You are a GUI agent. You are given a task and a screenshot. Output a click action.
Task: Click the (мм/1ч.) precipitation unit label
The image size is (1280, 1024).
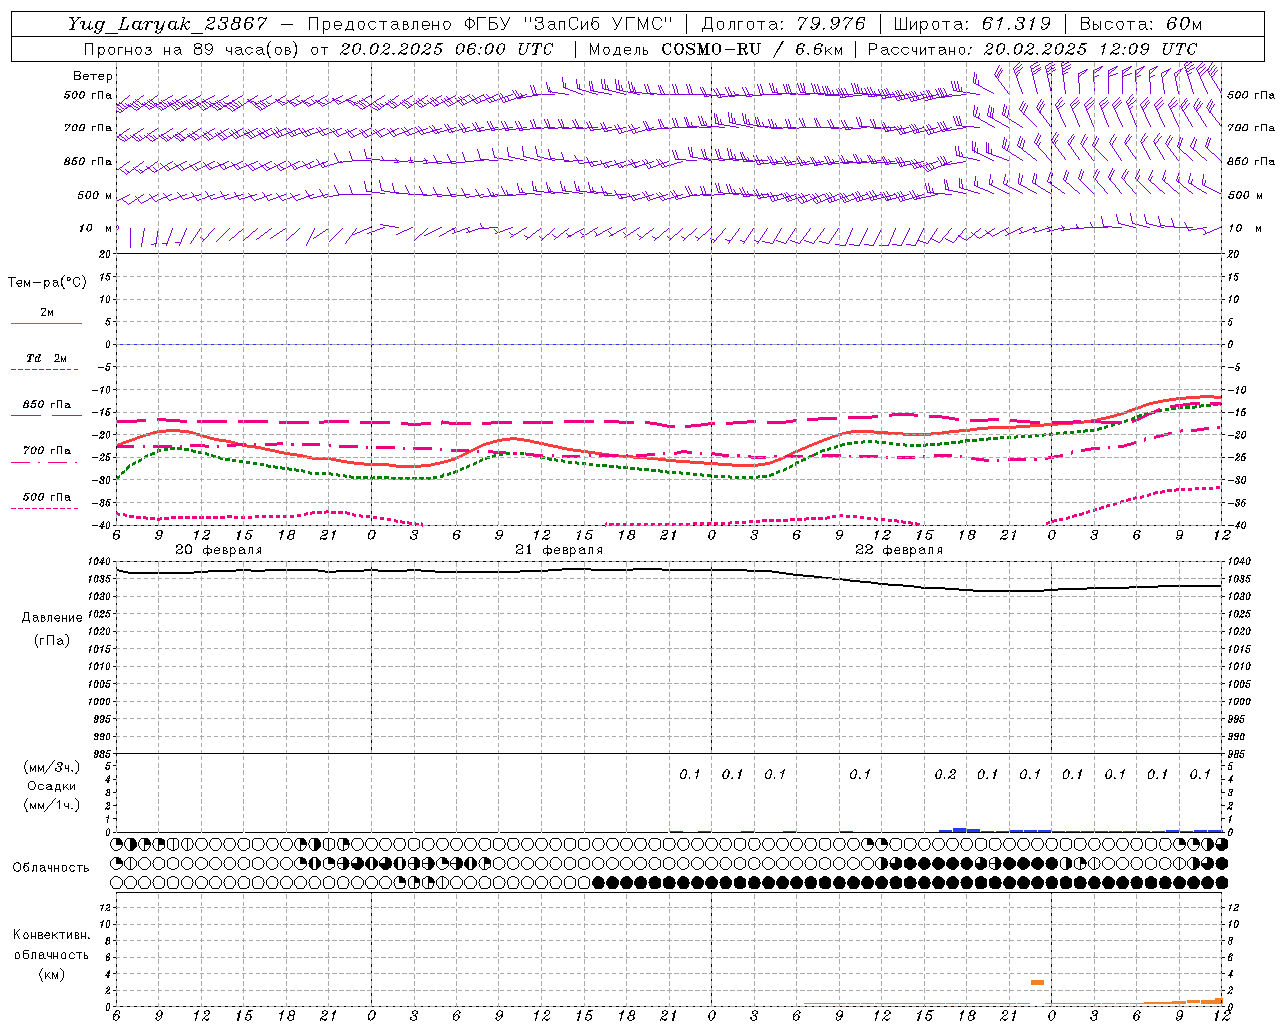coord(51,805)
